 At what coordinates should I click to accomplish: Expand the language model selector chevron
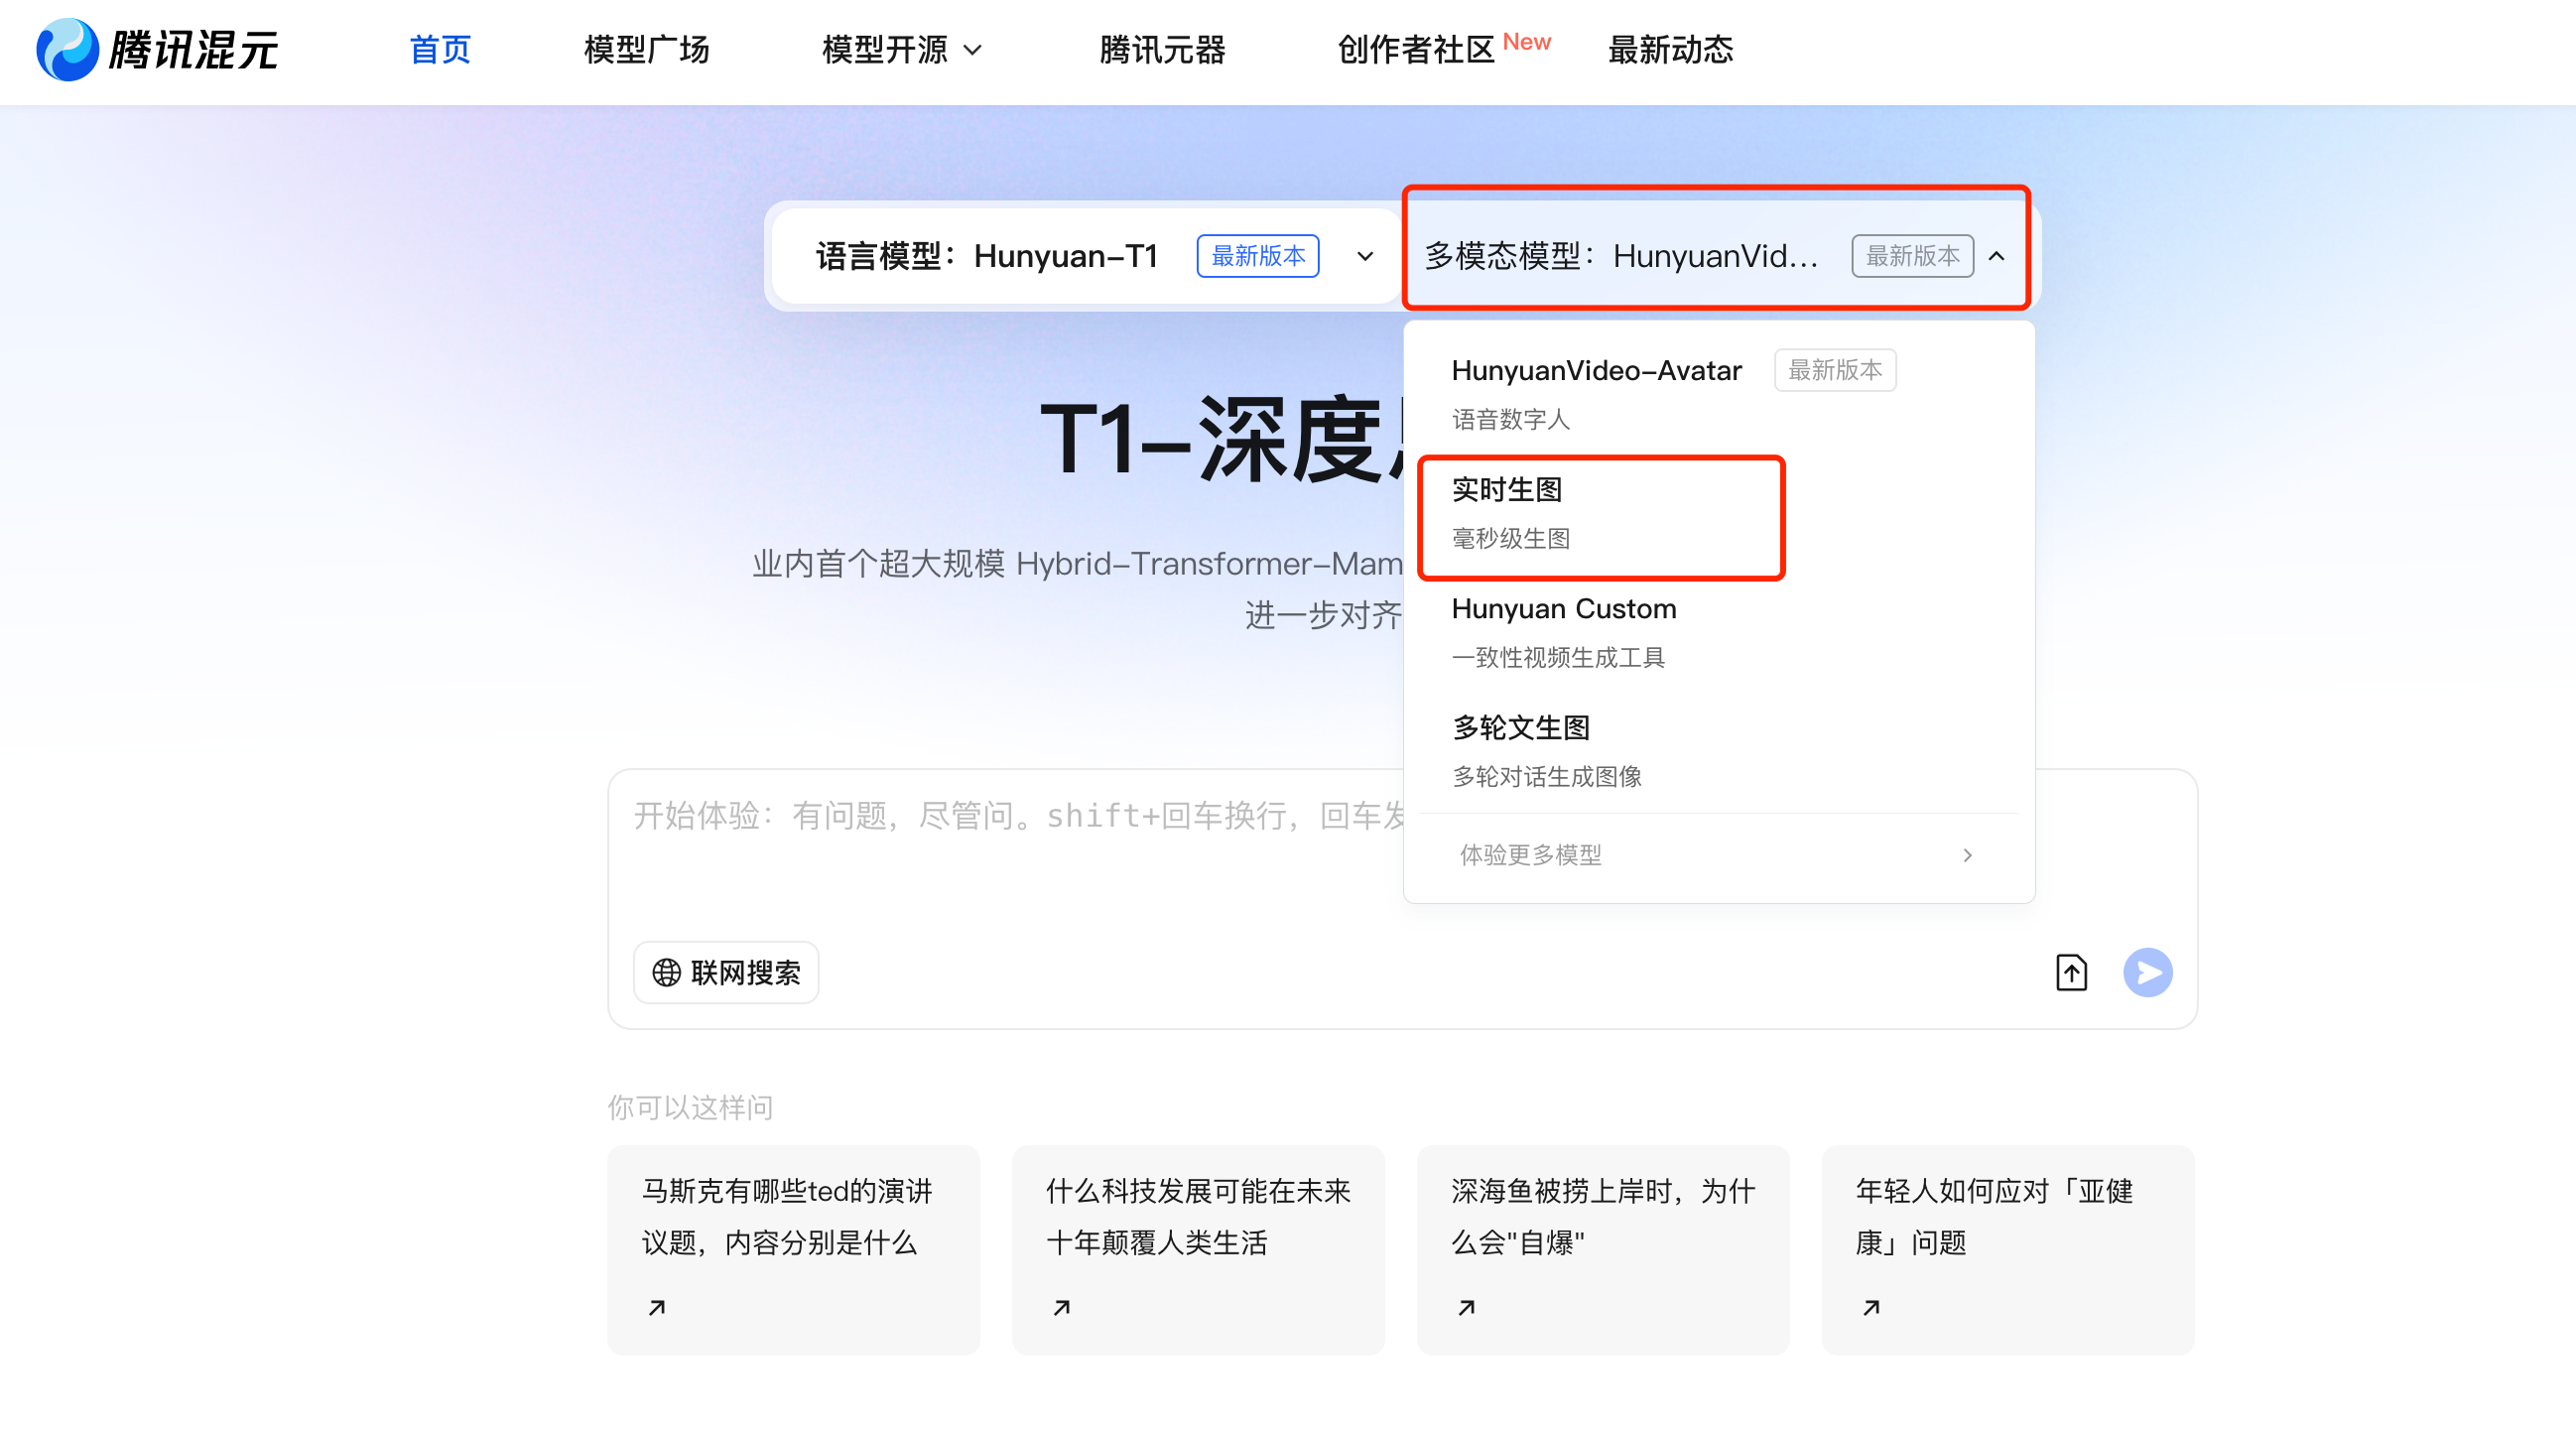(1364, 256)
